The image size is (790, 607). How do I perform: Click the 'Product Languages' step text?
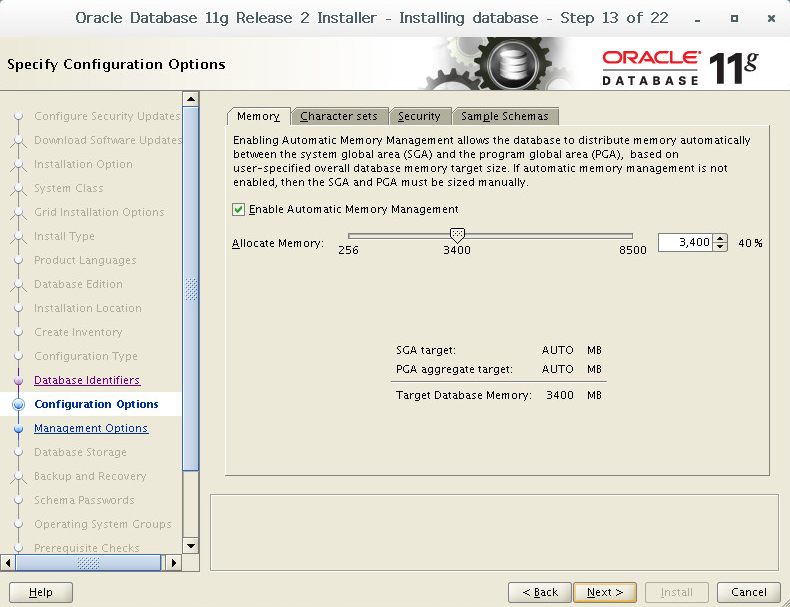click(x=85, y=260)
